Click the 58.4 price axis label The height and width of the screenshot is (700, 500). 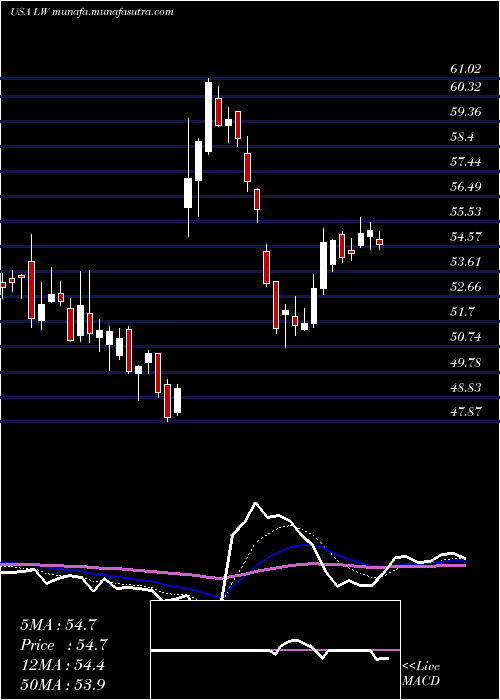[462, 137]
